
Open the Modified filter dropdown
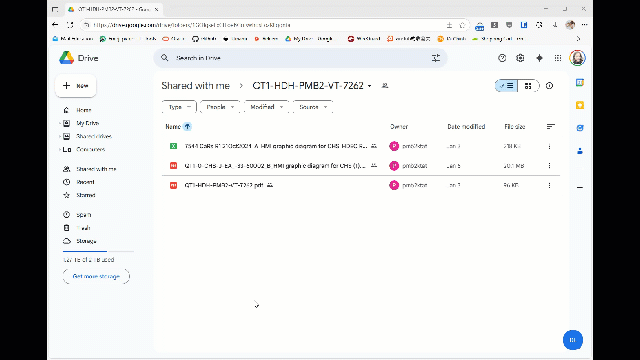coord(267,107)
